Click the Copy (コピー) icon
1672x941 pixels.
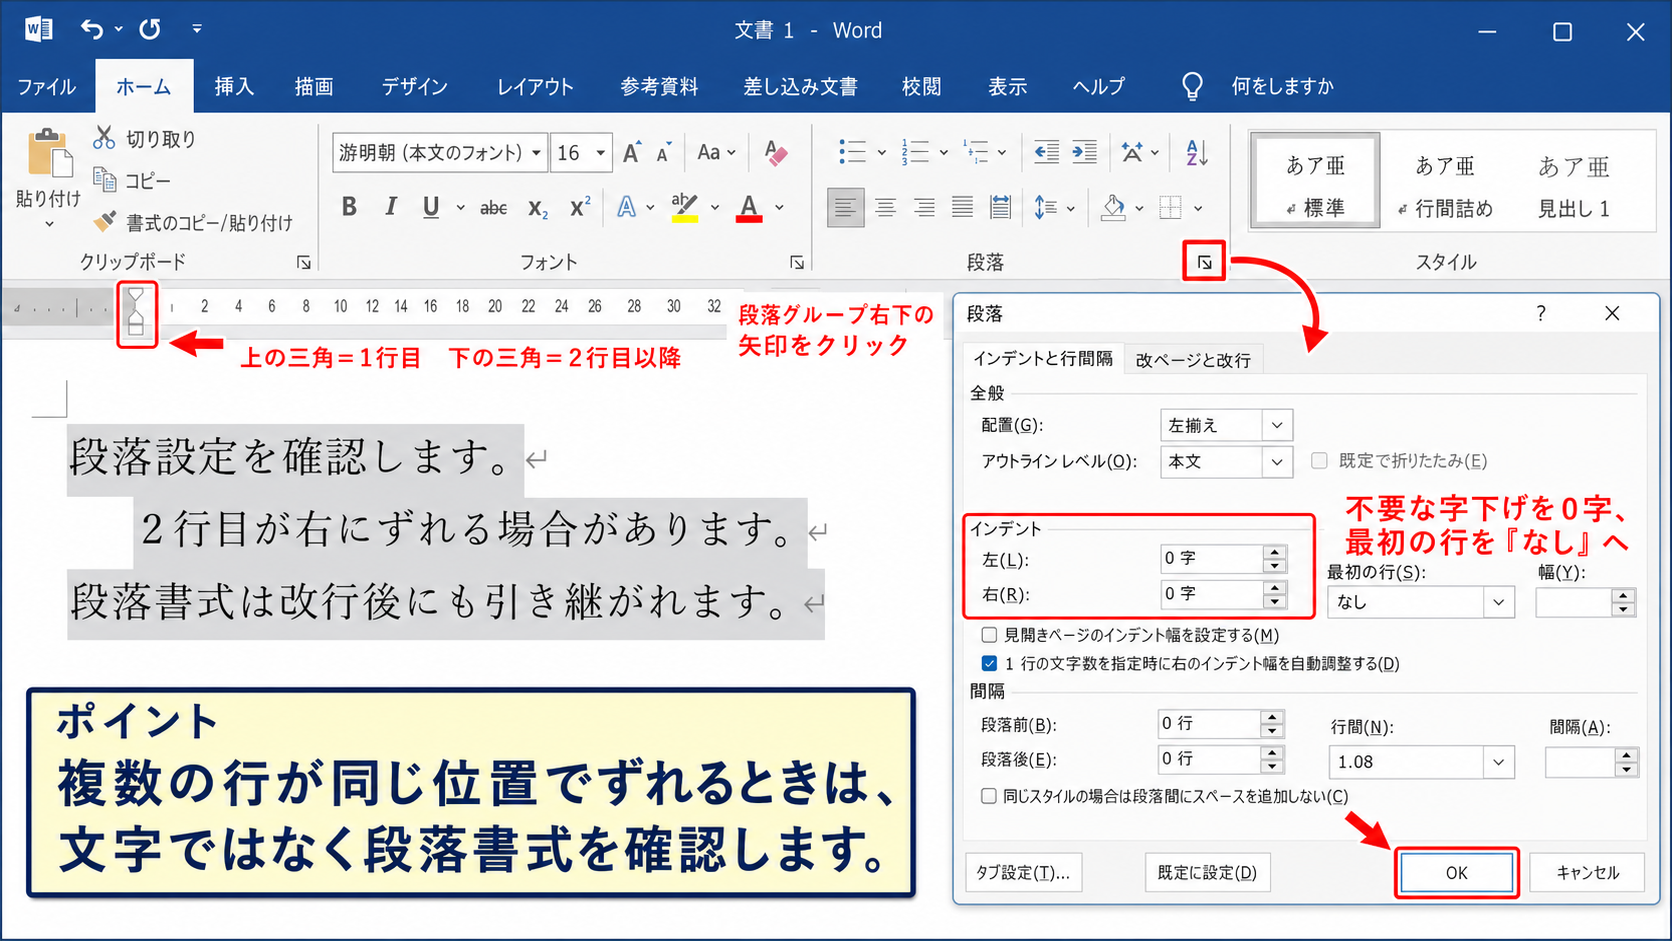pyautogui.click(x=104, y=180)
